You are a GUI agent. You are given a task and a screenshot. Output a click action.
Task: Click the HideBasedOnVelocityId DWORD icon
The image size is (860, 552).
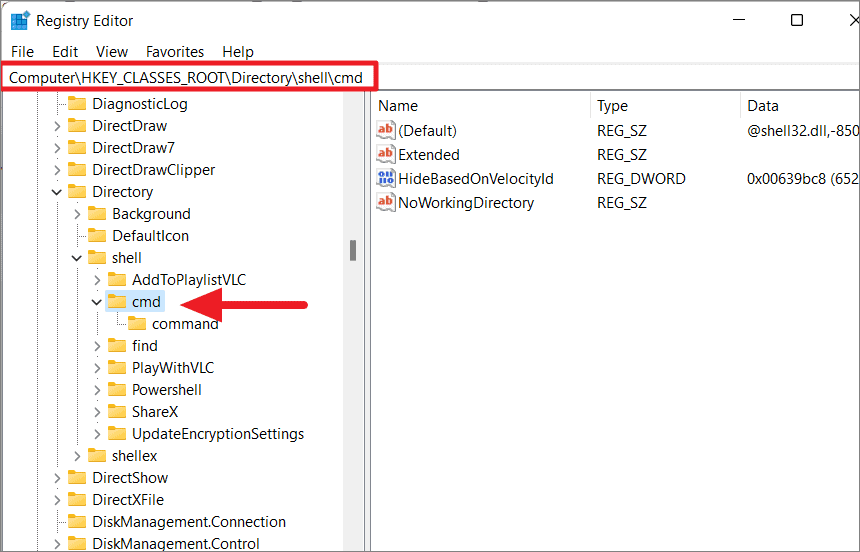(x=386, y=178)
